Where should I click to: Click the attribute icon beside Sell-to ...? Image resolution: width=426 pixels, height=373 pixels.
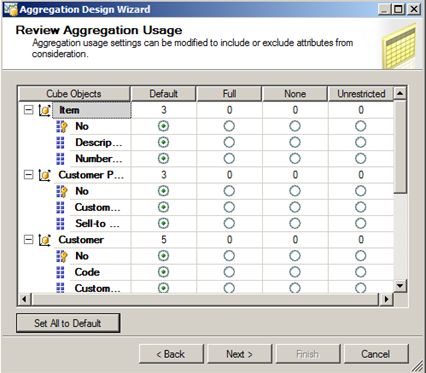60,224
